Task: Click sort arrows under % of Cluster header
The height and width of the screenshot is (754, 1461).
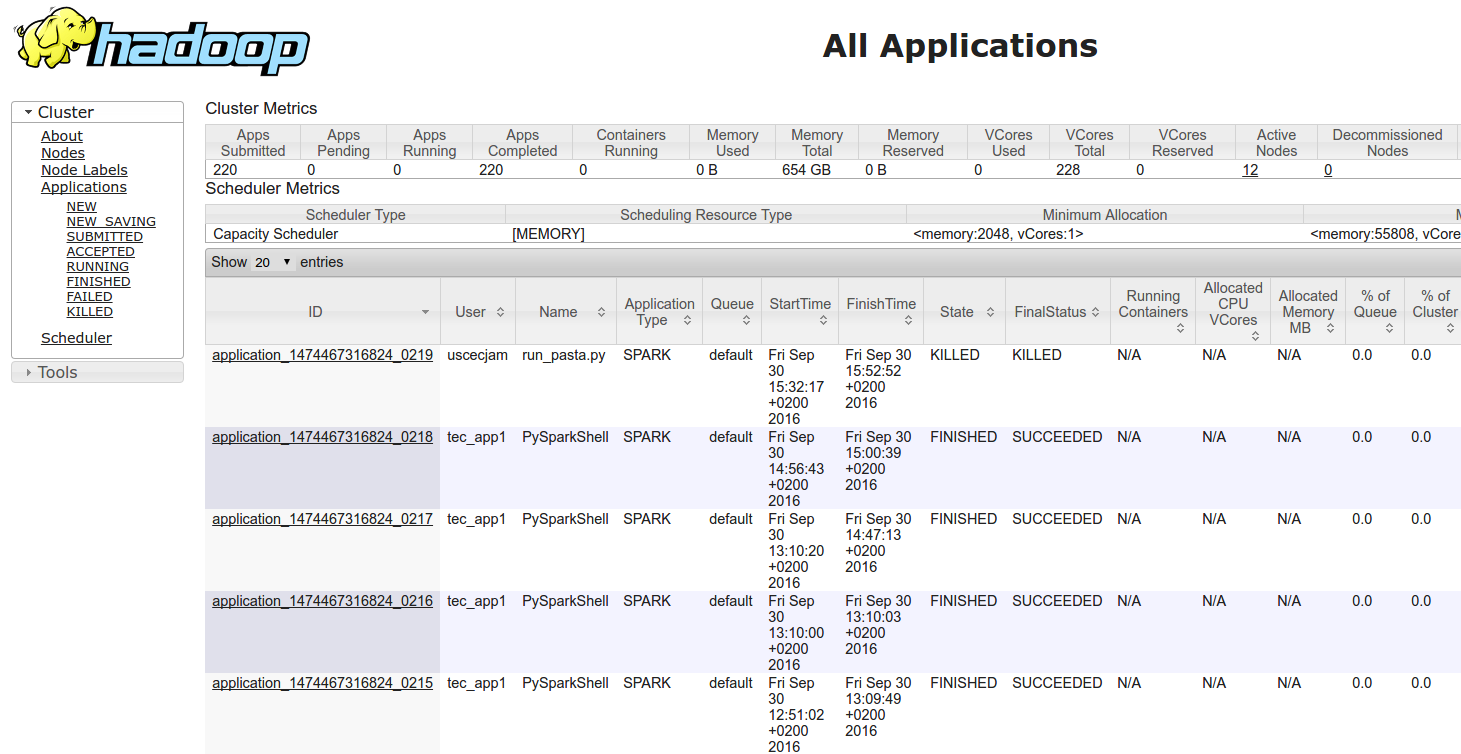Action: [1448, 328]
